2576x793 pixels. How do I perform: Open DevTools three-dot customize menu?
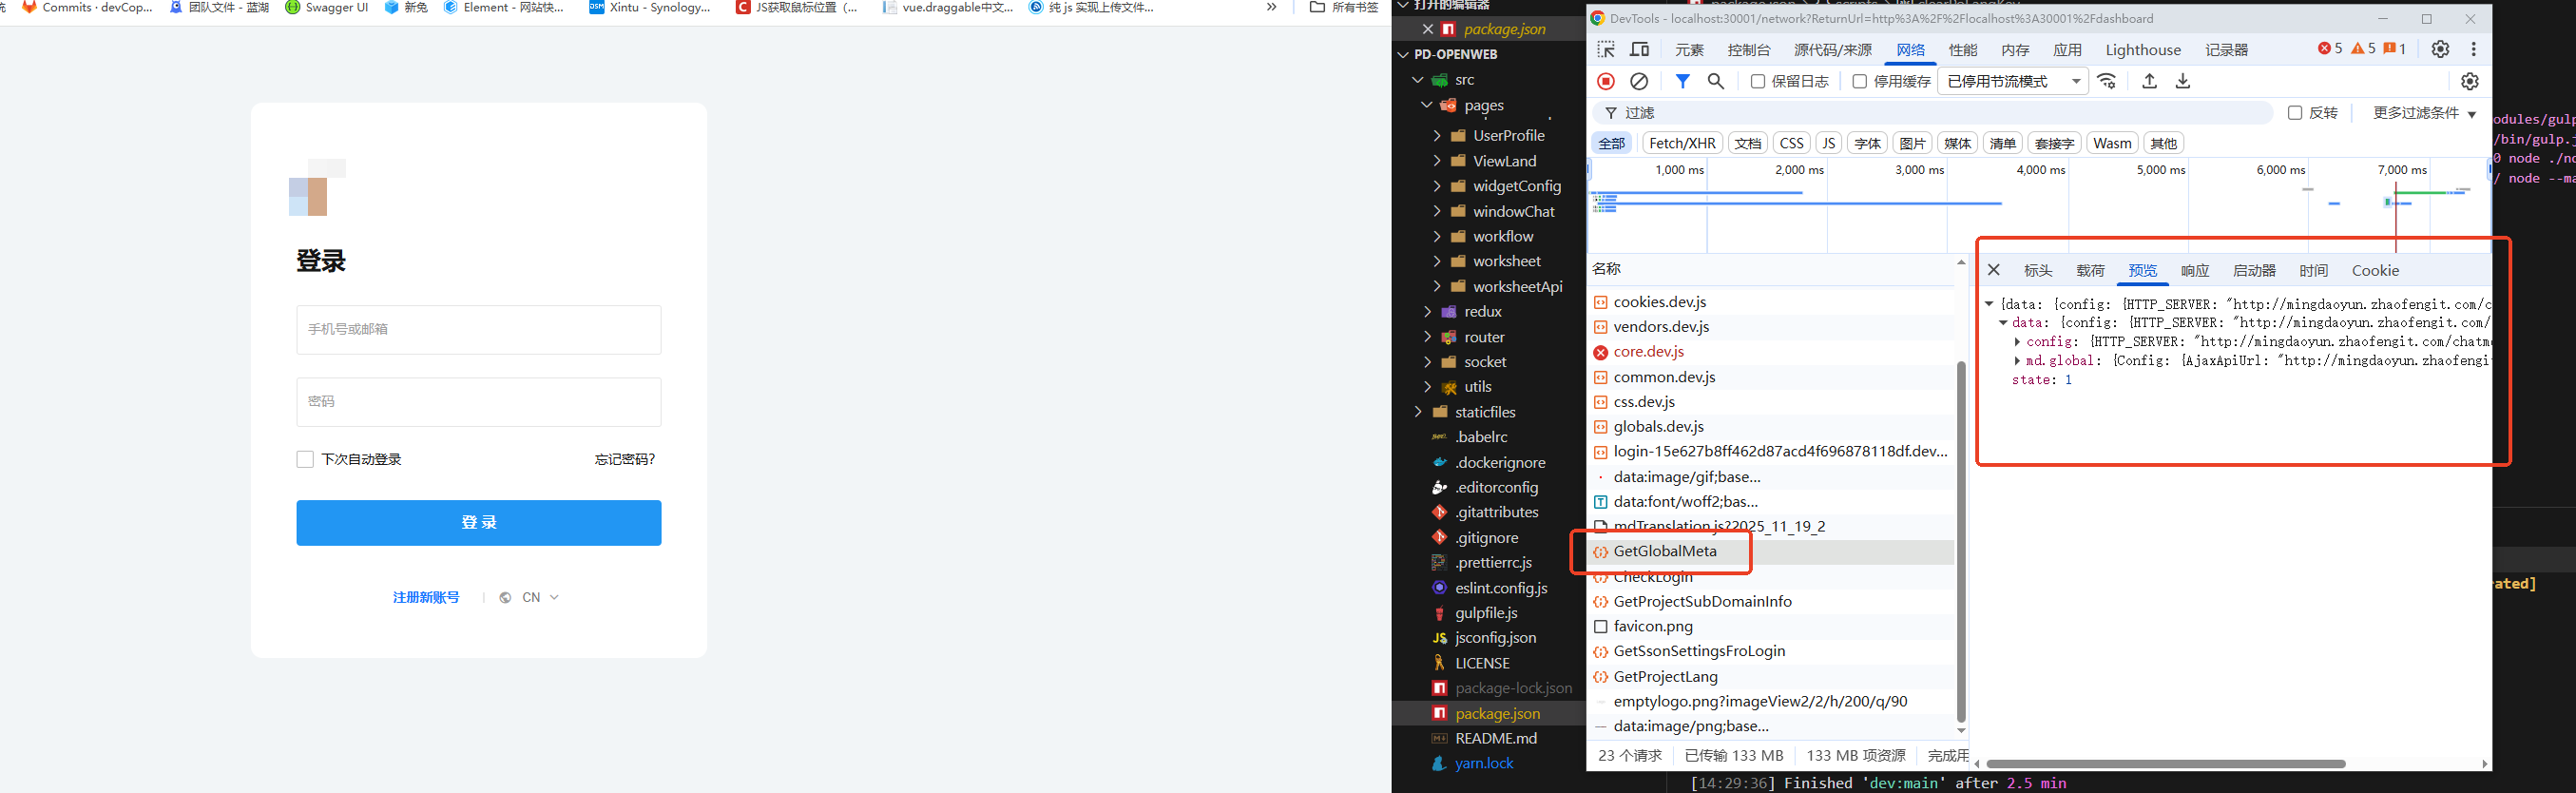coord(2474,49)
